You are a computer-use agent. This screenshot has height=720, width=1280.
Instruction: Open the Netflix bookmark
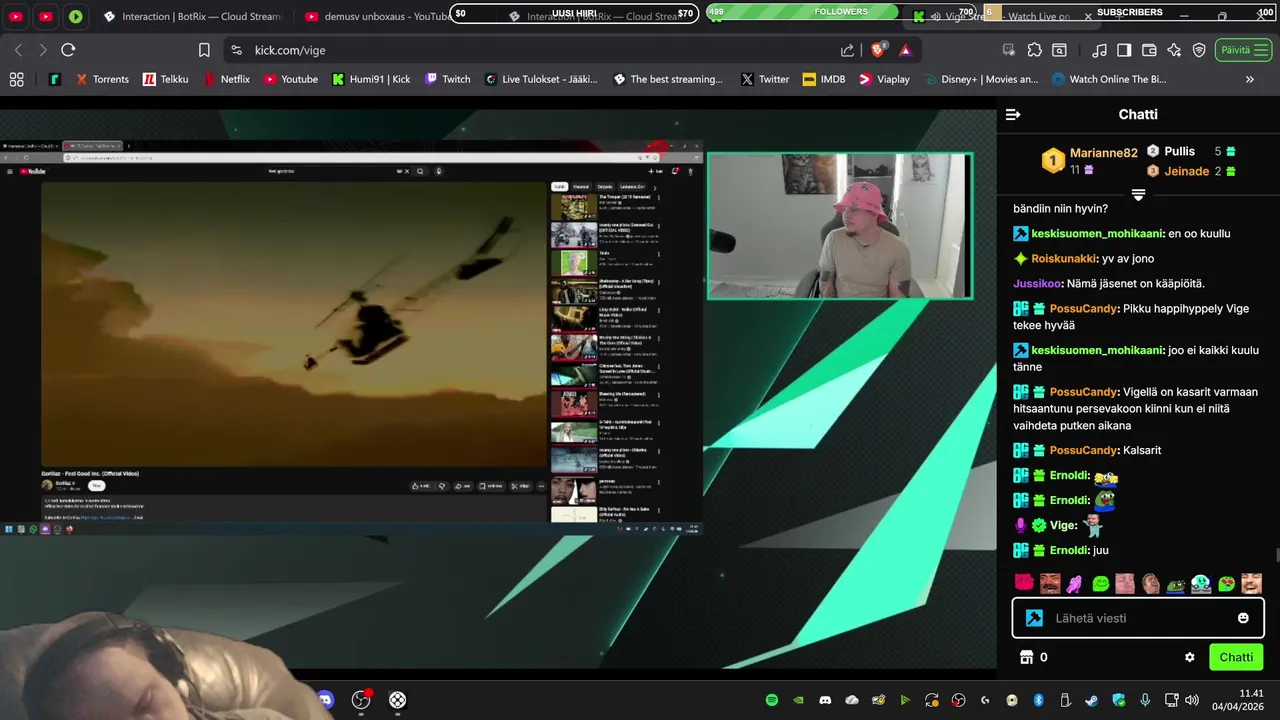(226, 79)
